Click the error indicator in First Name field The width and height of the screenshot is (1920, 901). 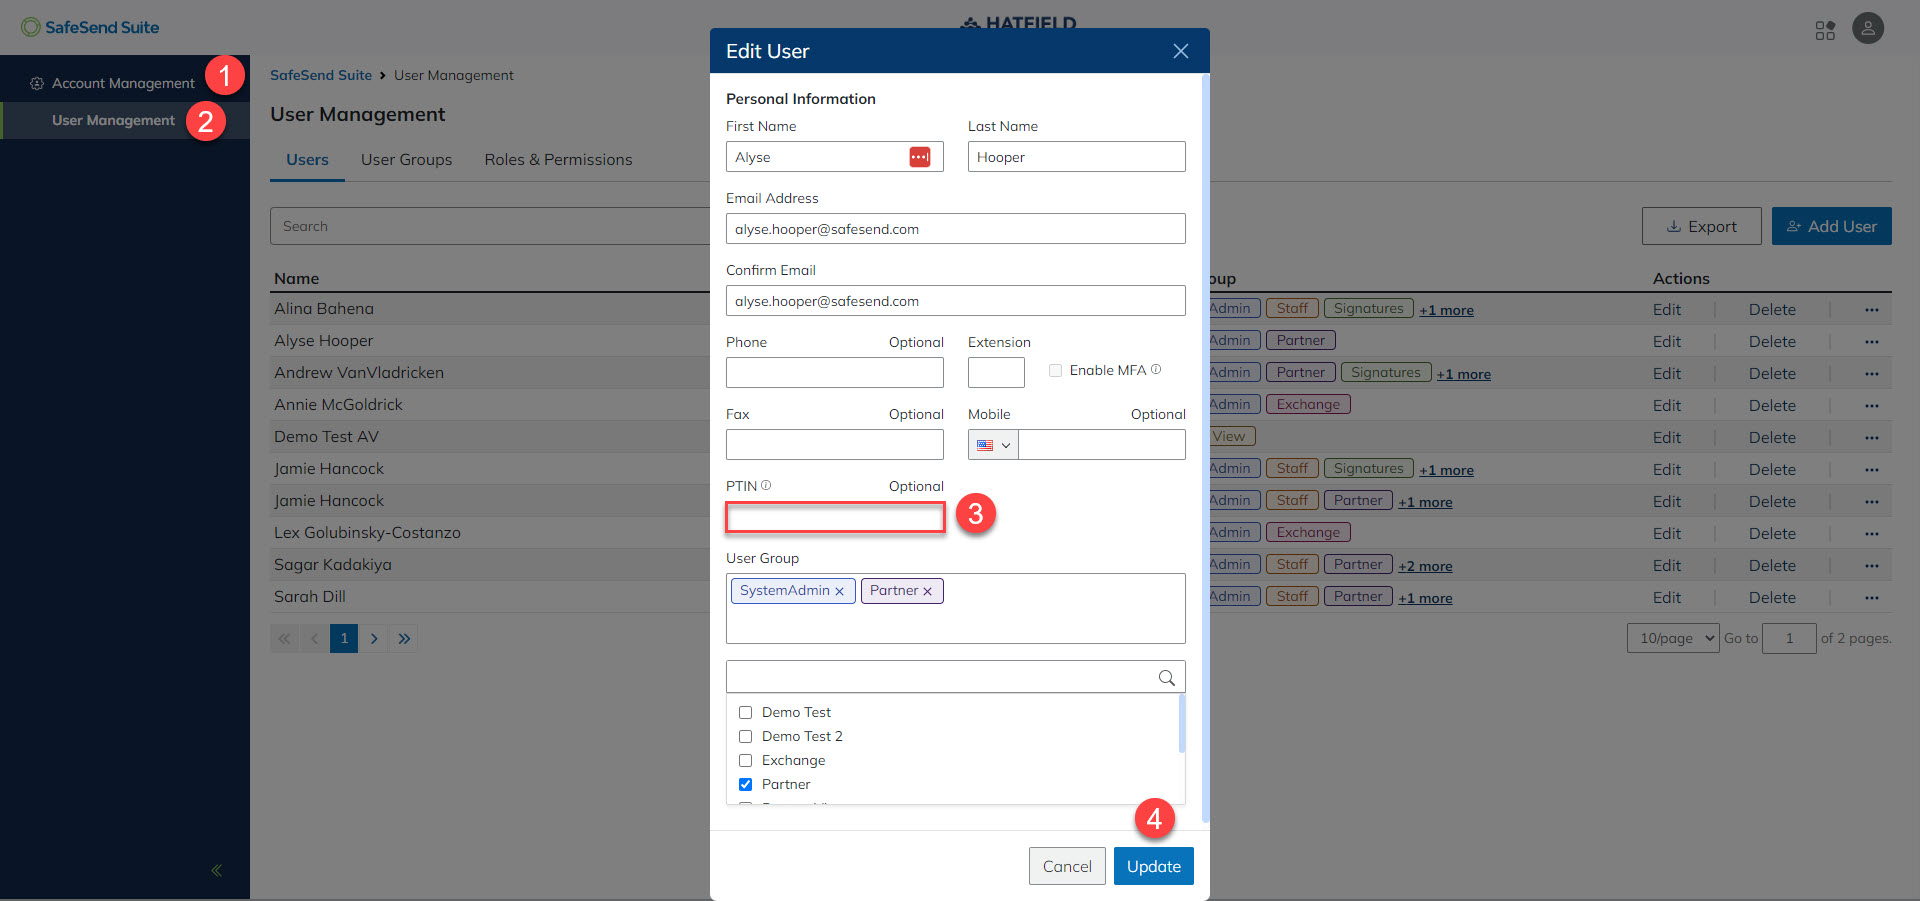click(920, 157)
